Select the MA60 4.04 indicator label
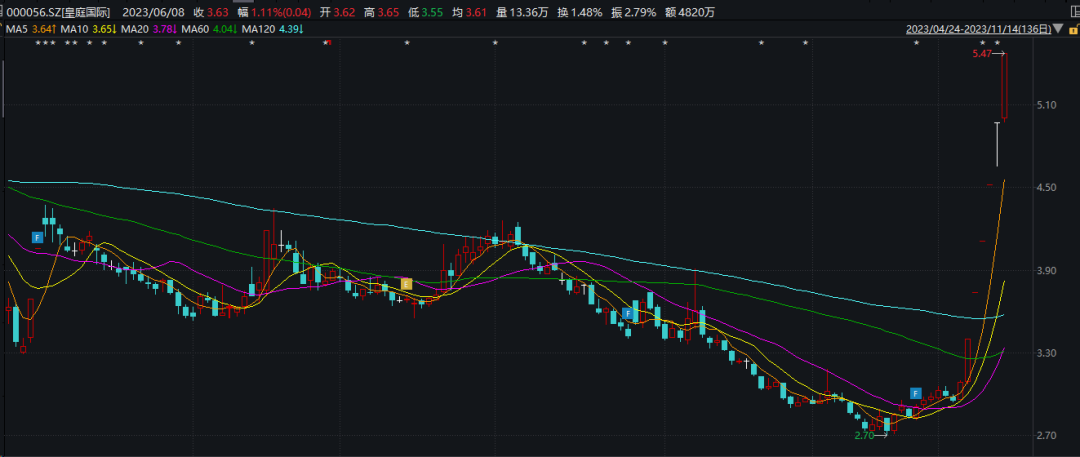 (x=209, y=29)
